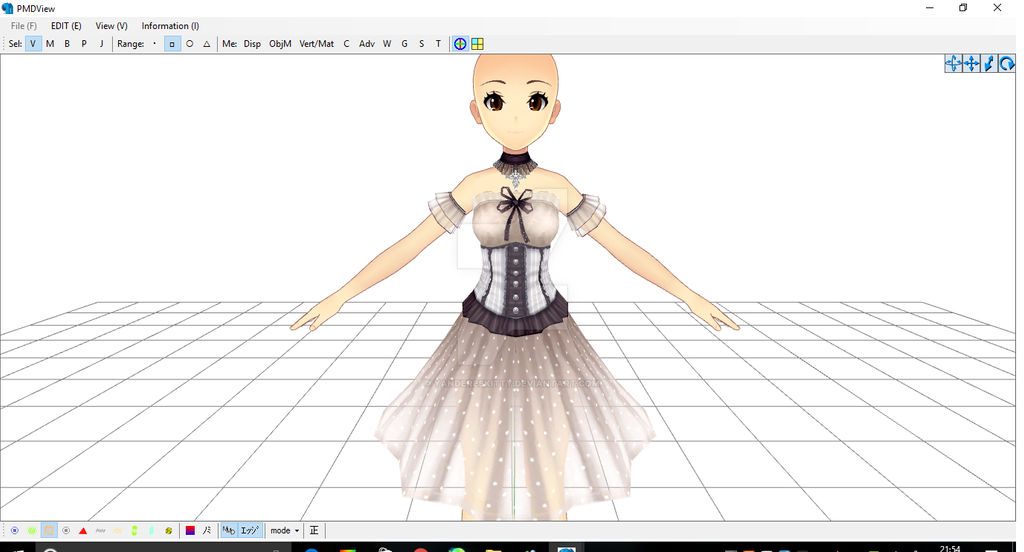The height and width of the screenshot is (552, 1024).
Task: Click the 3D orbit rotate view control
Action: coord(953,63)
